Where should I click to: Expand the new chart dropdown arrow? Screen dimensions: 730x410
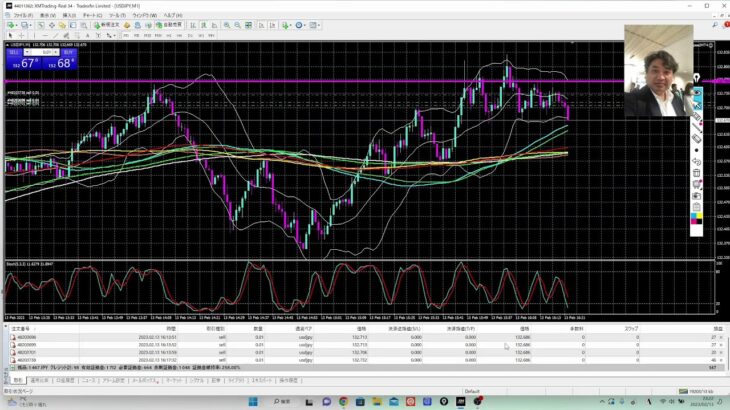(14, 25)
